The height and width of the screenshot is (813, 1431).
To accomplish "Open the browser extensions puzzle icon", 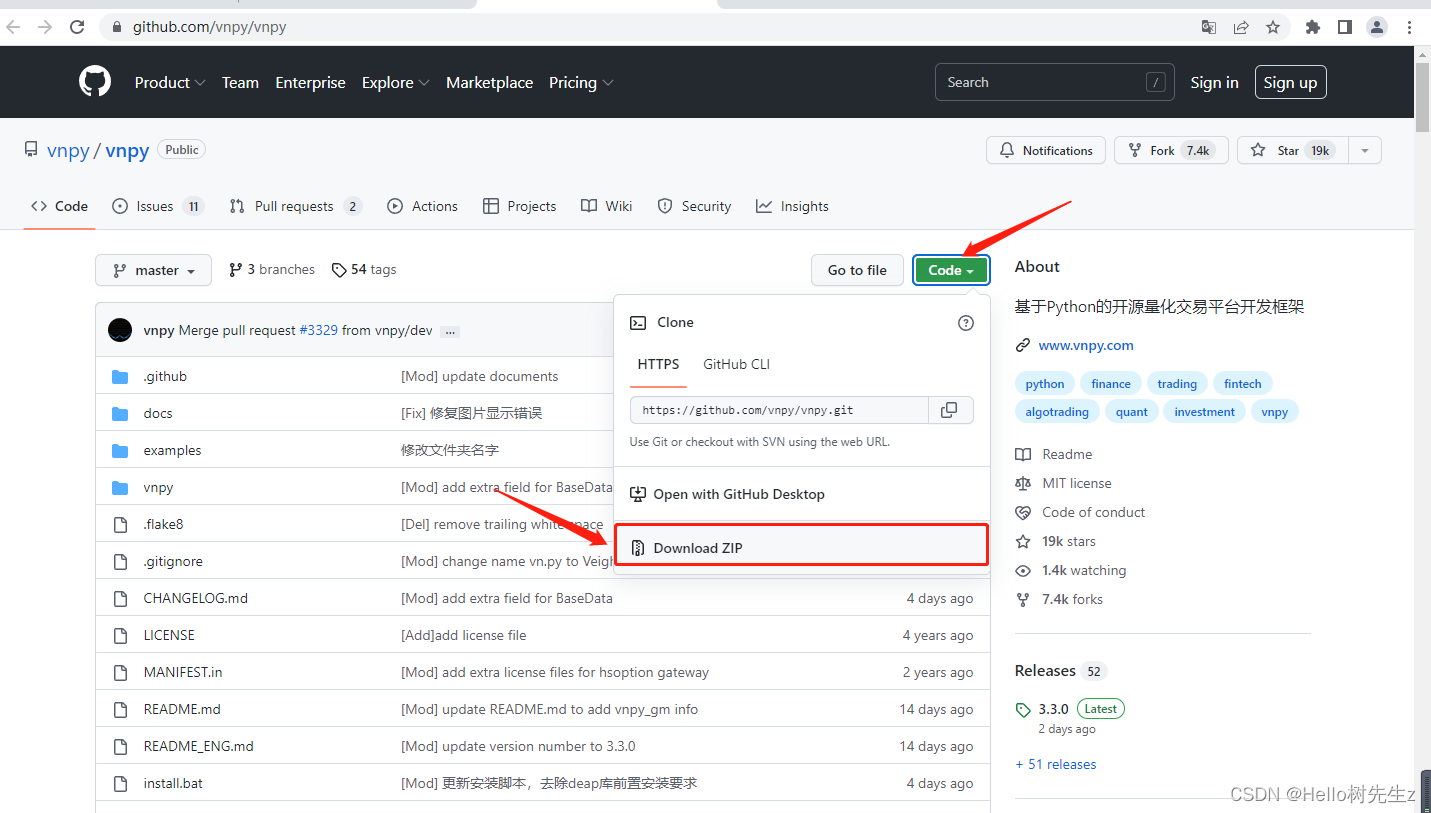I will pyautogui.click(x=1313, y=27).
